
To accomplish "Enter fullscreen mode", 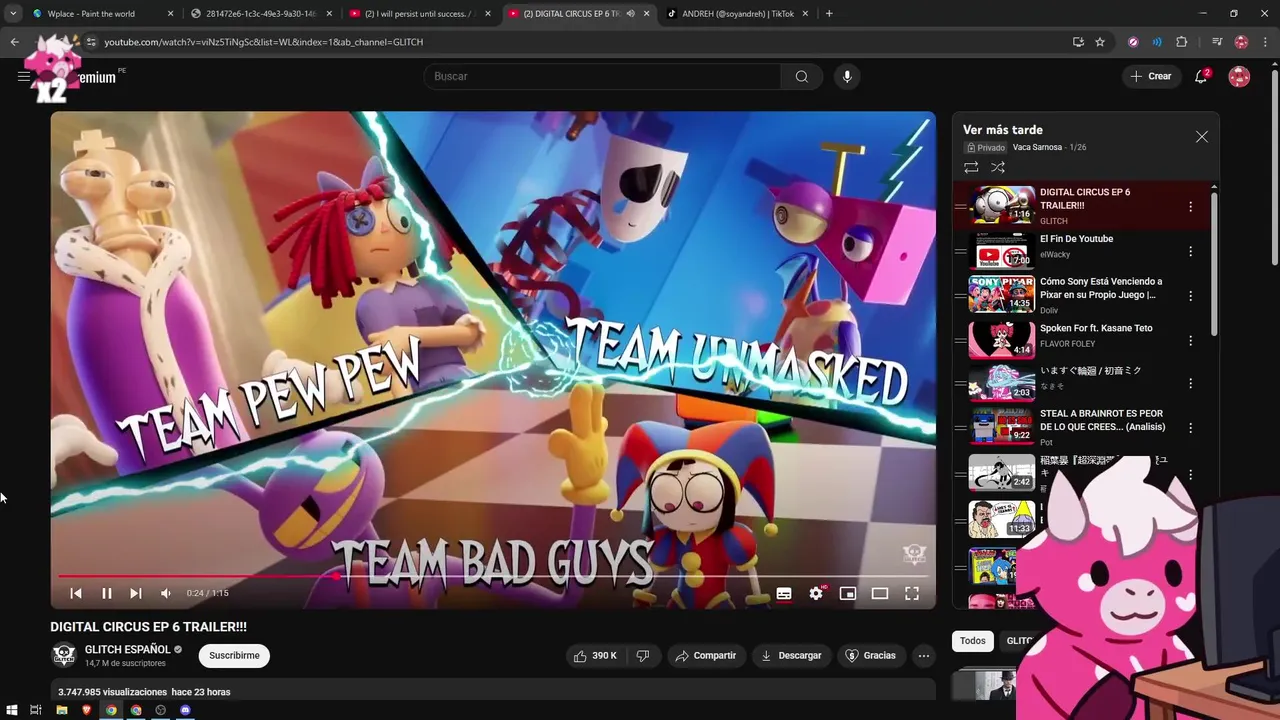I will [x=912, y=593].
